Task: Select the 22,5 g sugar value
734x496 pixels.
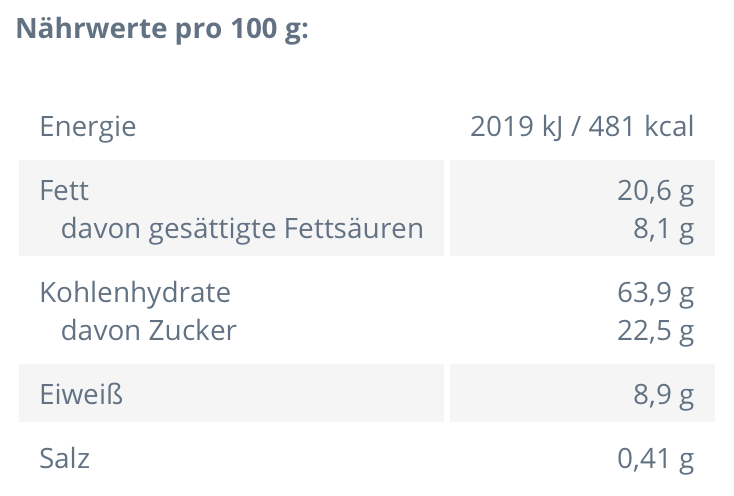Action: 655,330
